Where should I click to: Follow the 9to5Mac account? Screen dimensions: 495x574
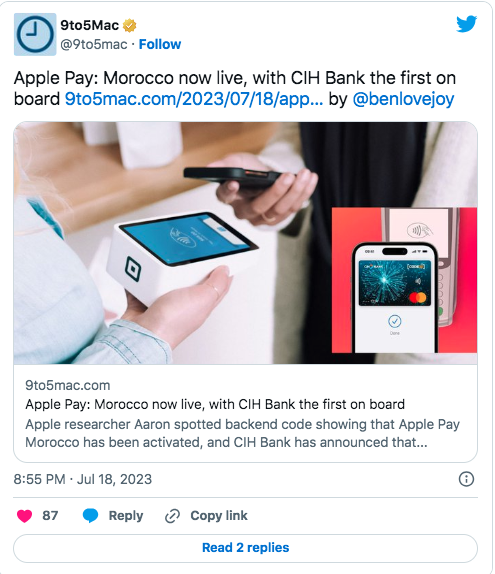[160, 44]
